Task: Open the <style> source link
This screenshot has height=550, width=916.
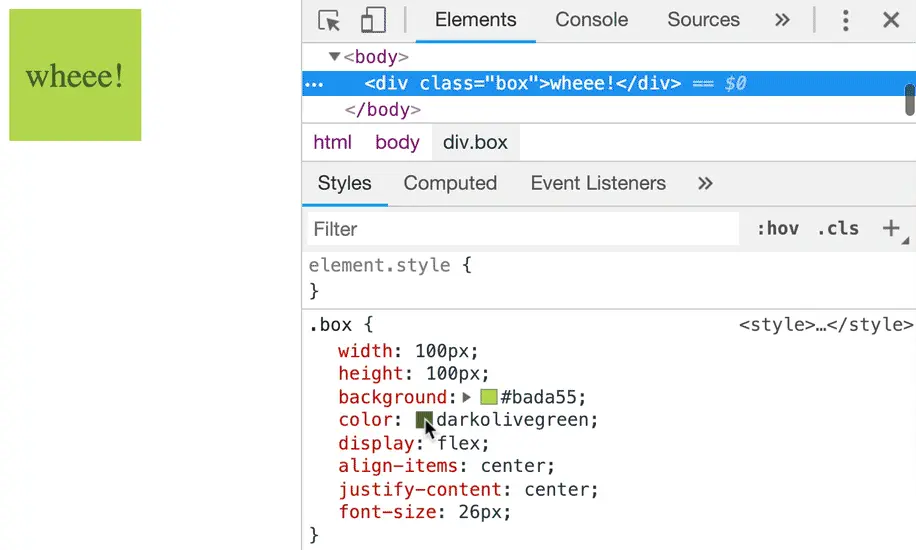Action: click(x=826, y=325)
